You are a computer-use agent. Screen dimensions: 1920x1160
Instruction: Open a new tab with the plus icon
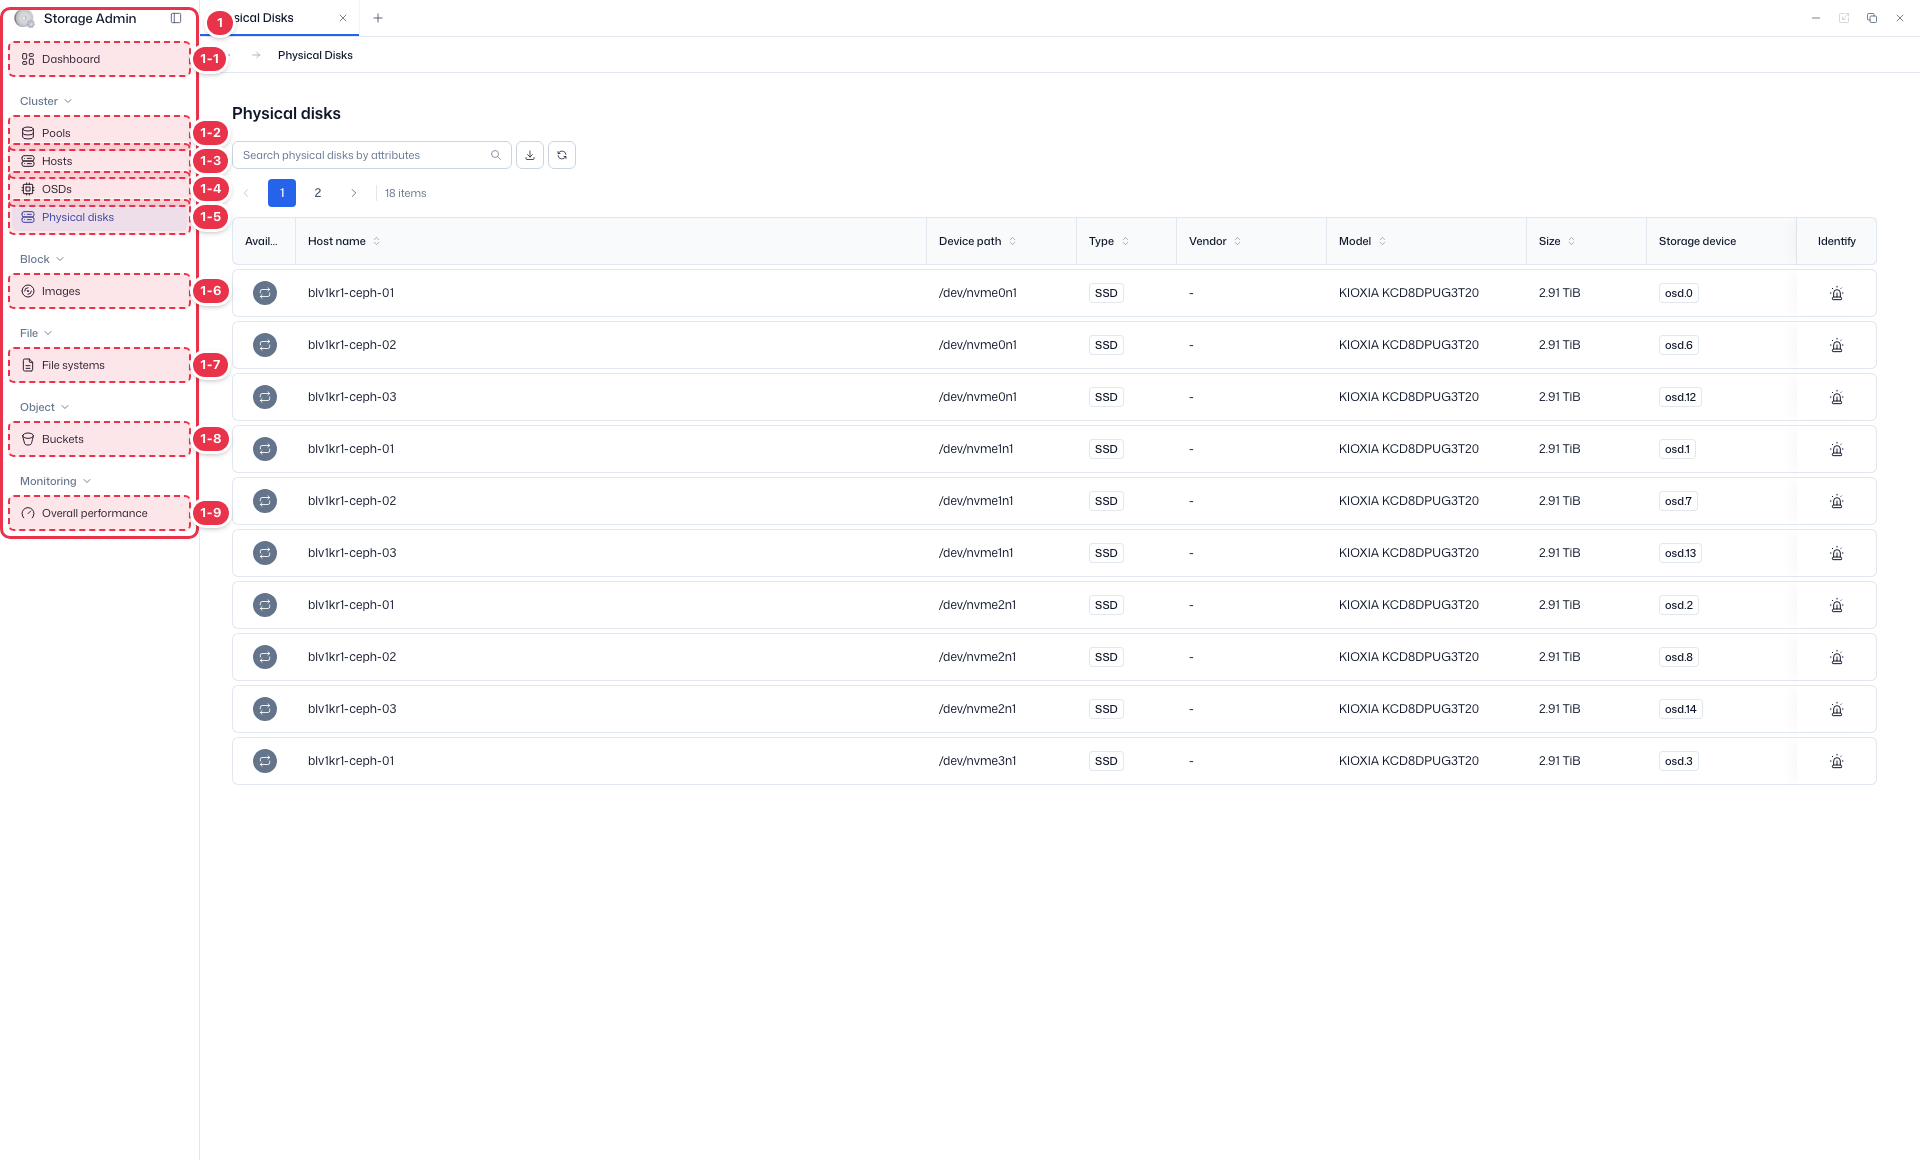click(378, 18)
